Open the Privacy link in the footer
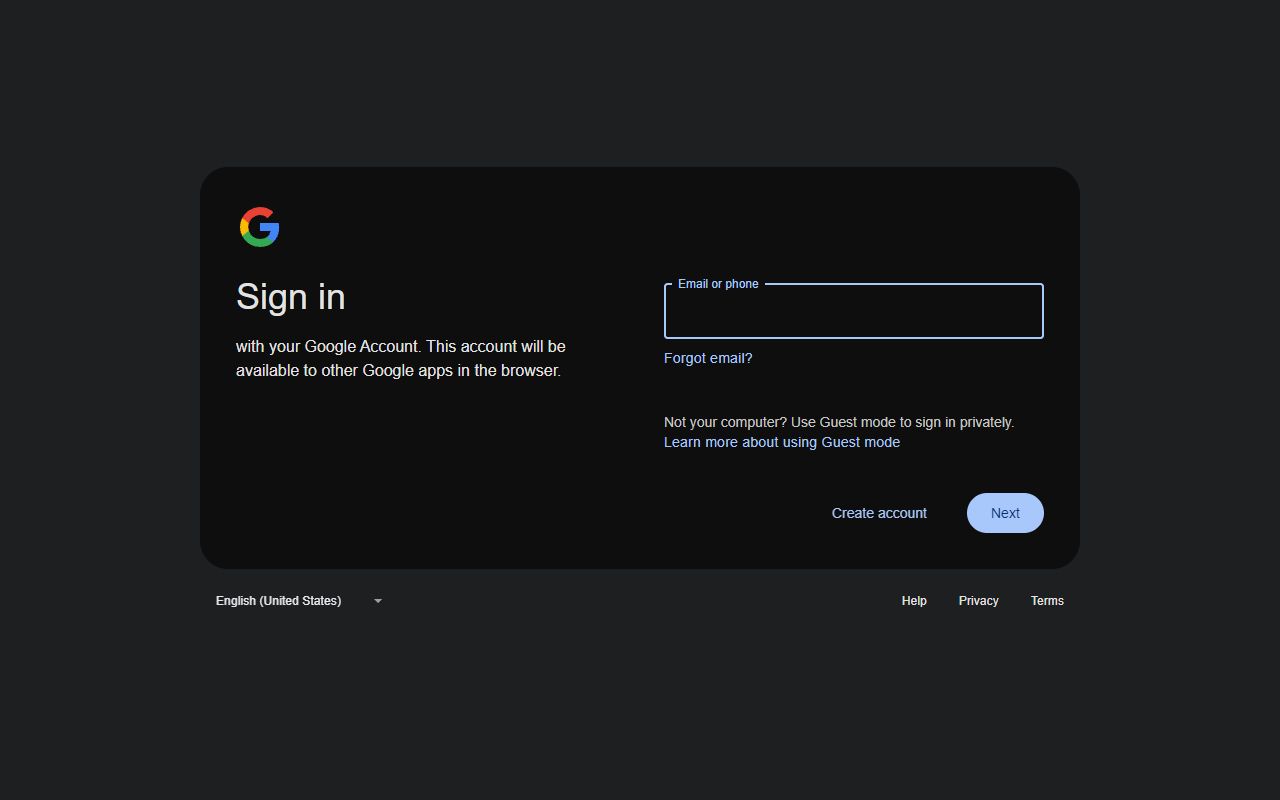 (x=978, y=601)
